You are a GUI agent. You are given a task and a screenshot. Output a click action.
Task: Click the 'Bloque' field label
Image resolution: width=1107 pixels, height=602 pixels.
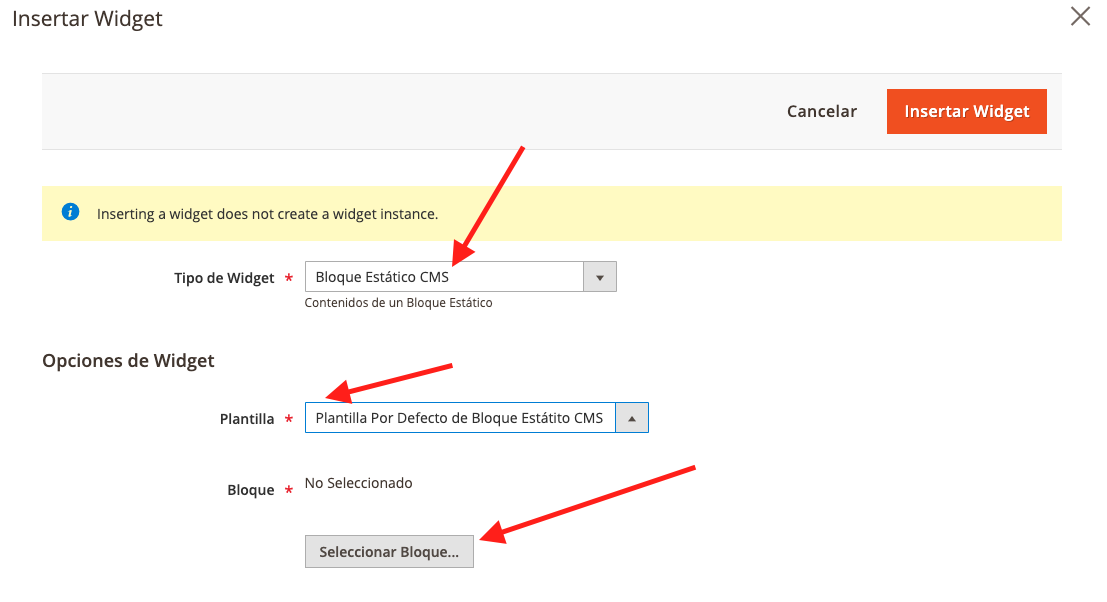click(x=251, y=490)
